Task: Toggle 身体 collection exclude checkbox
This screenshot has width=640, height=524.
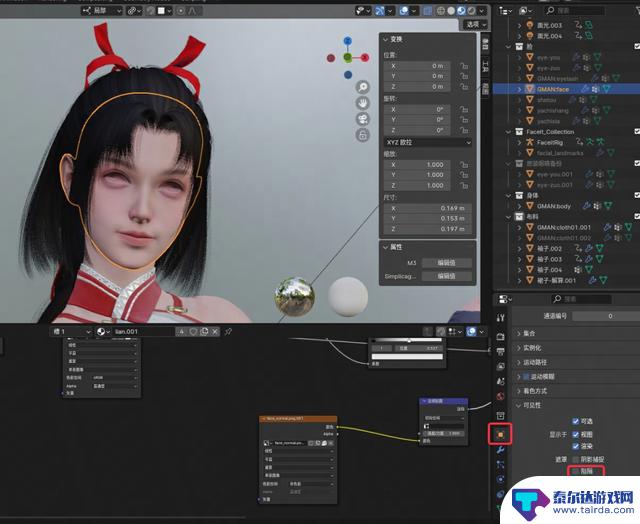Action: click(x=637, y=195)
